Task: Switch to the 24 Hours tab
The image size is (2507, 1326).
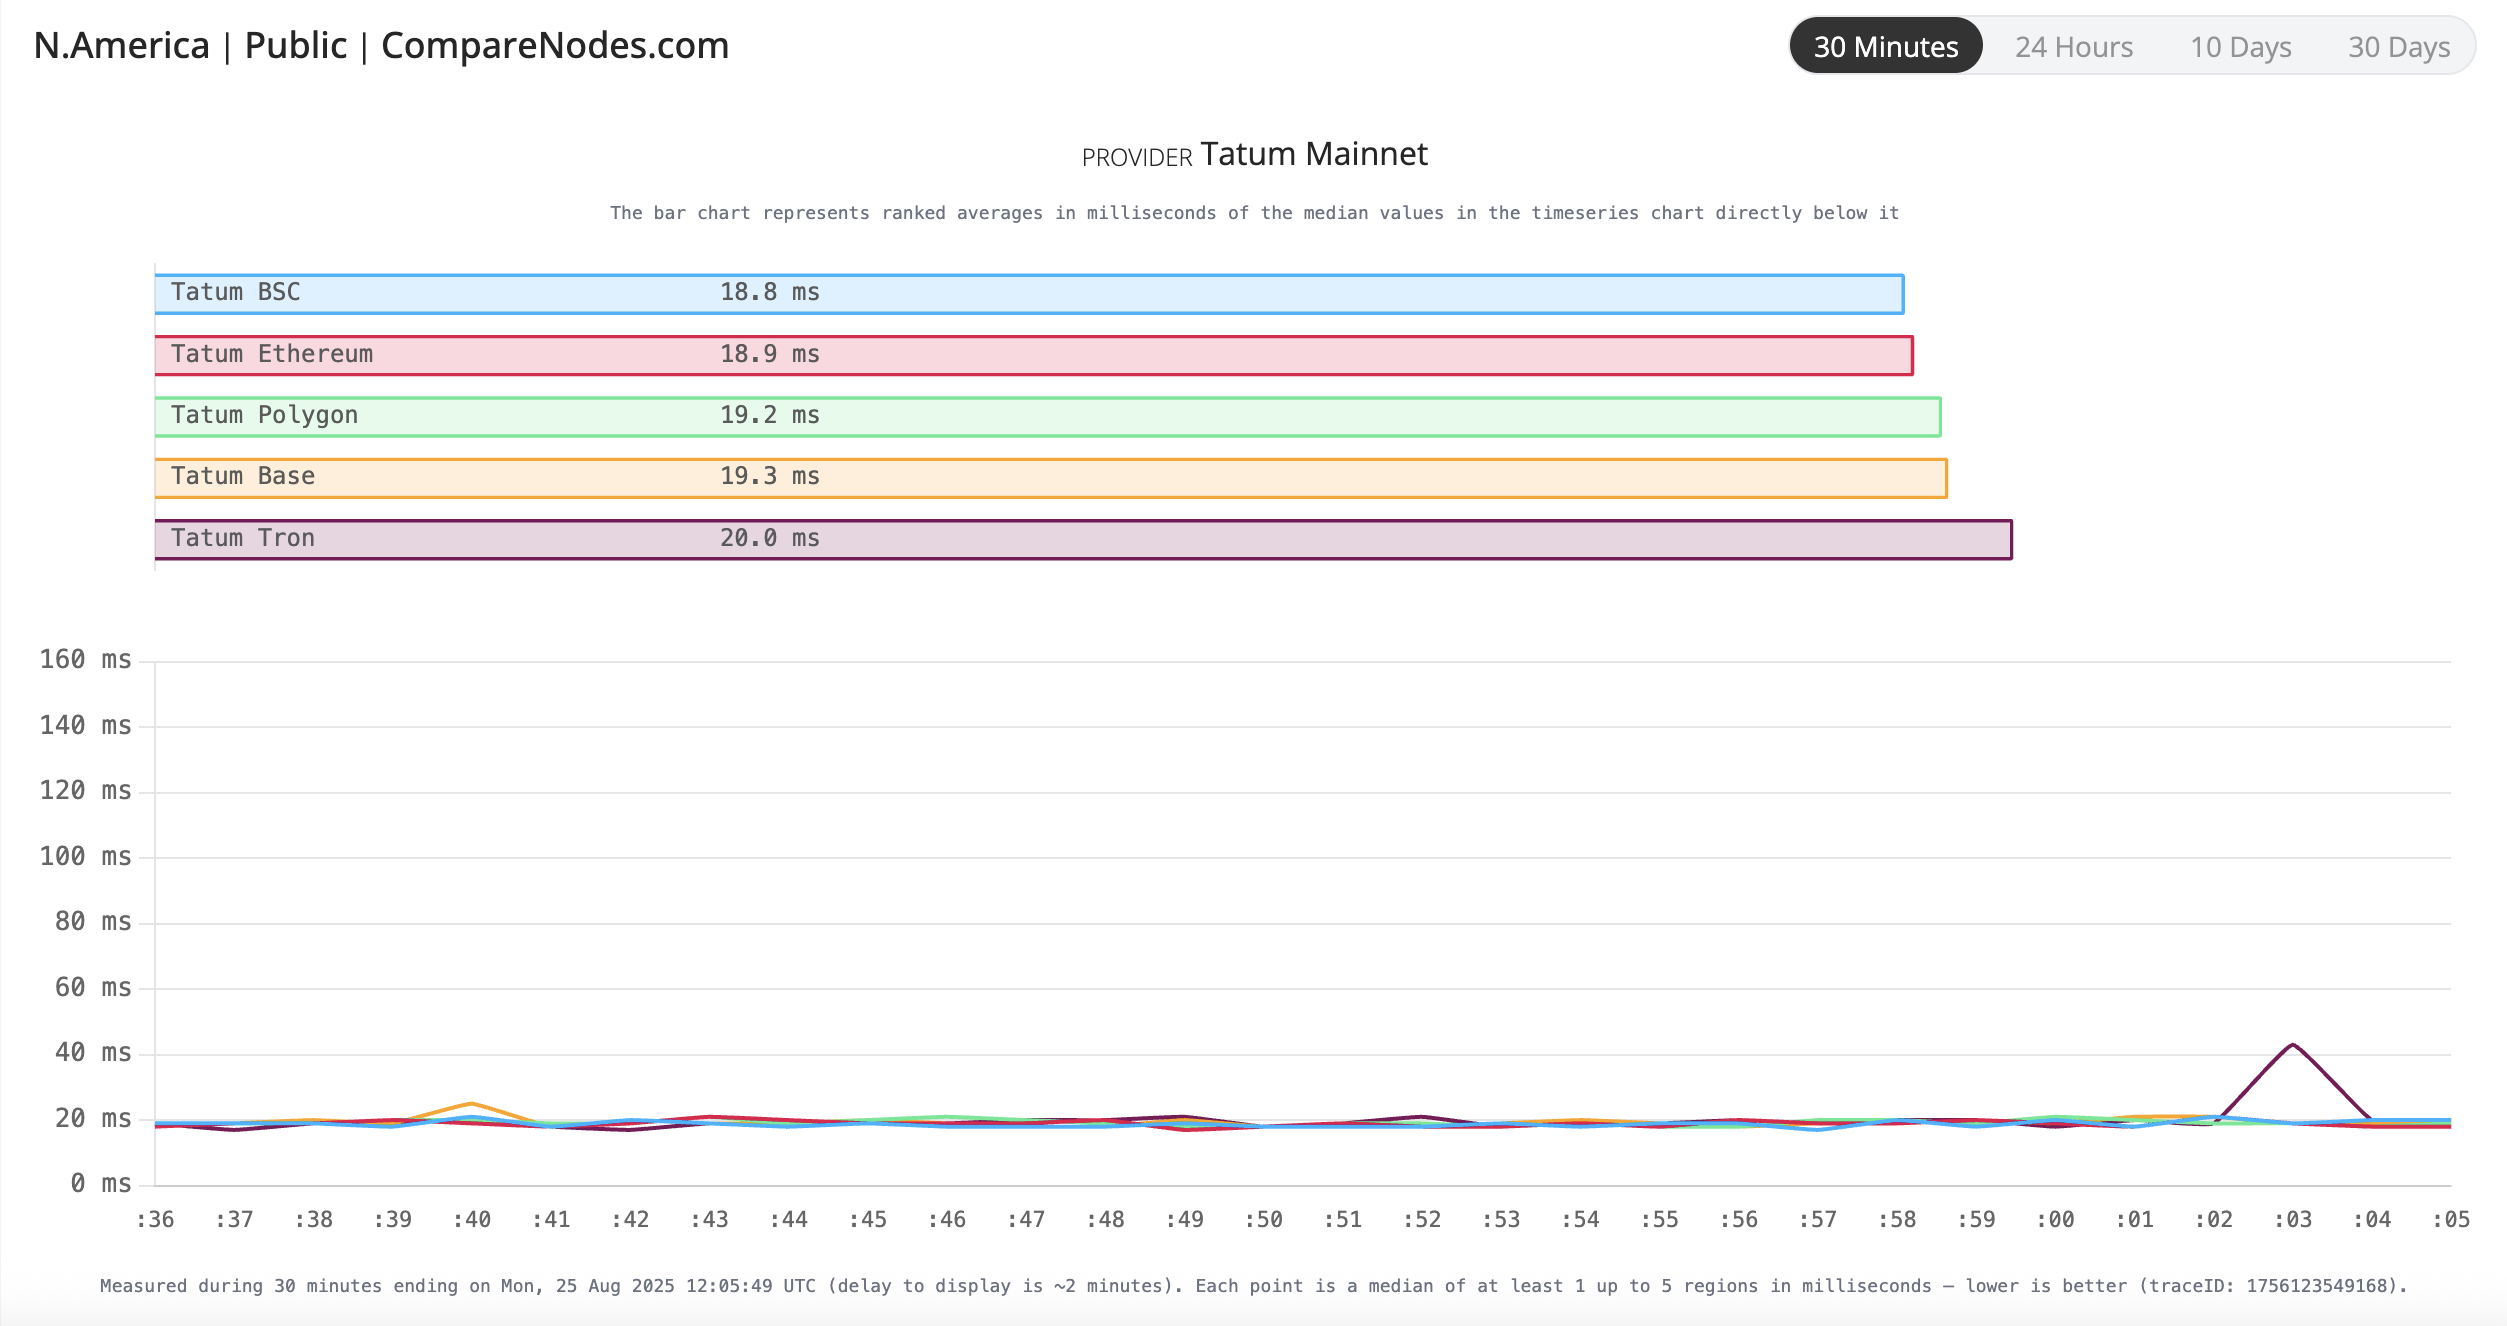Action: (x=2073, y=46)
